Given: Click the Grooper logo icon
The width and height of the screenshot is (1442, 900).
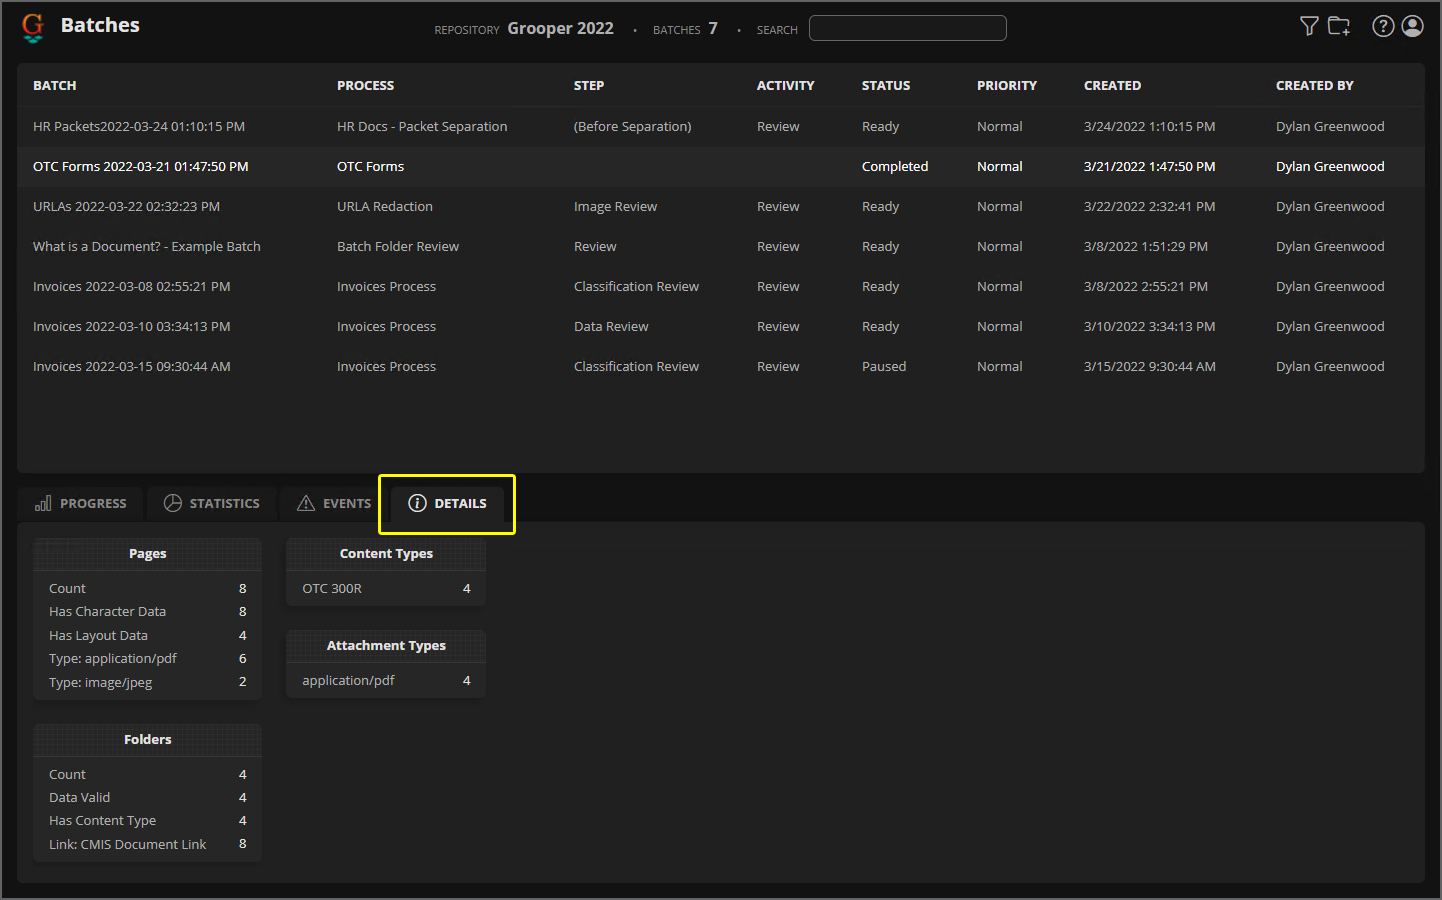Looking at the screenshot, I should click(x=33, y=27).
